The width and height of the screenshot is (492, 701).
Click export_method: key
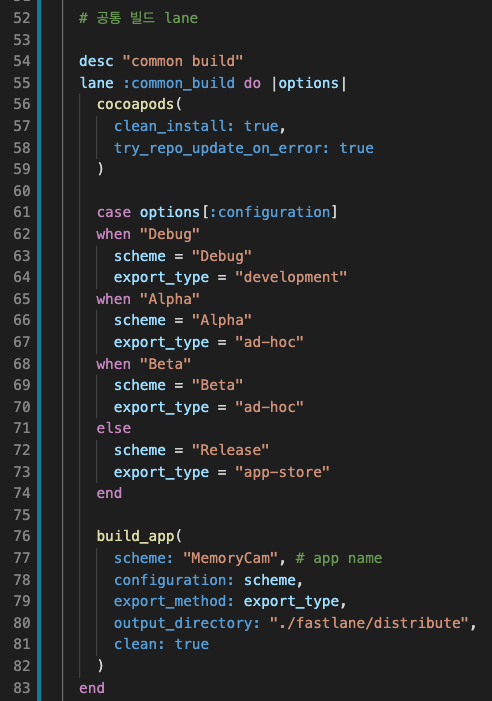[x=174, y=601]
